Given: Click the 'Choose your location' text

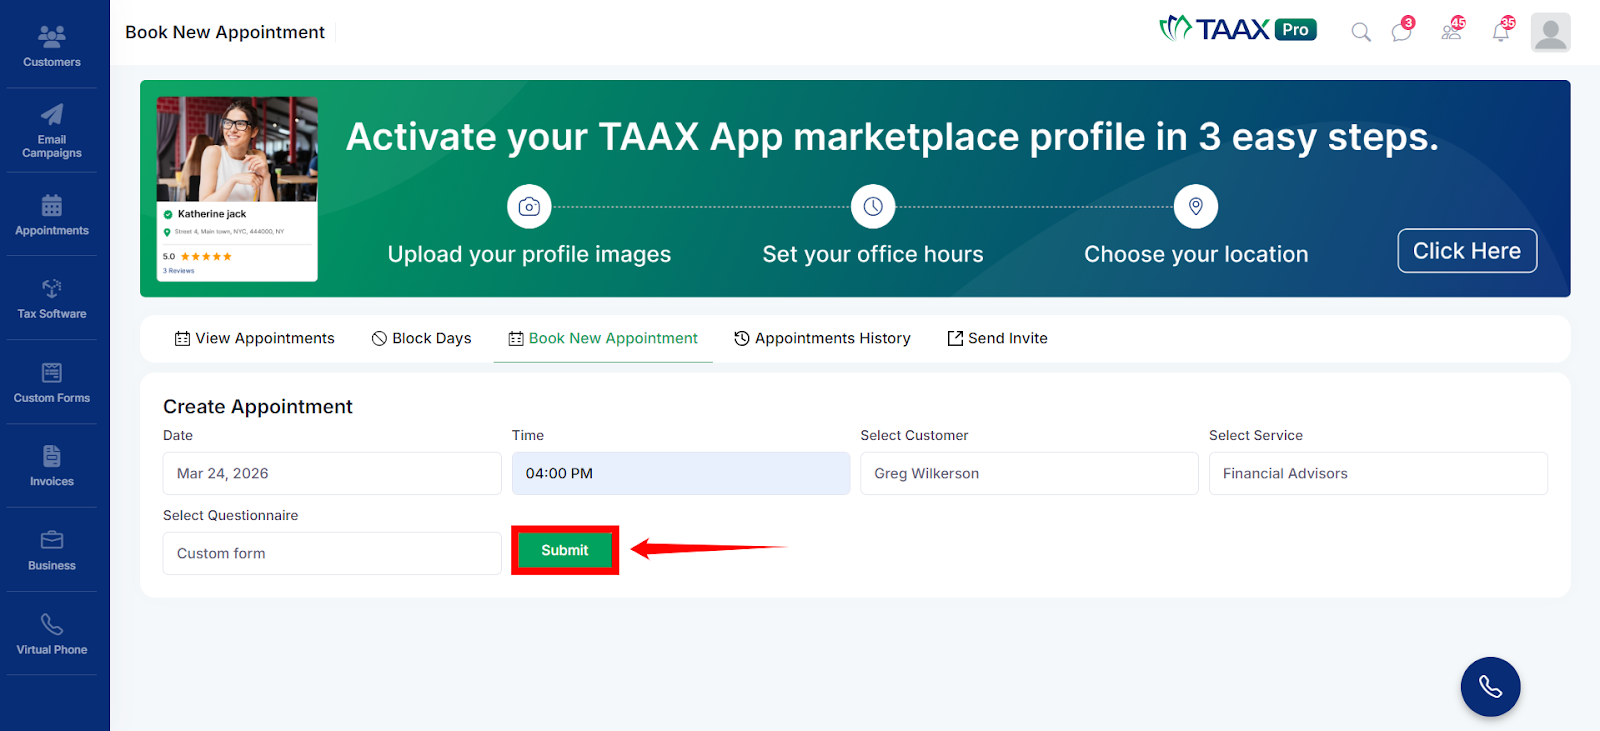Looking at the screenshot, I should [x=1196, y=254].
